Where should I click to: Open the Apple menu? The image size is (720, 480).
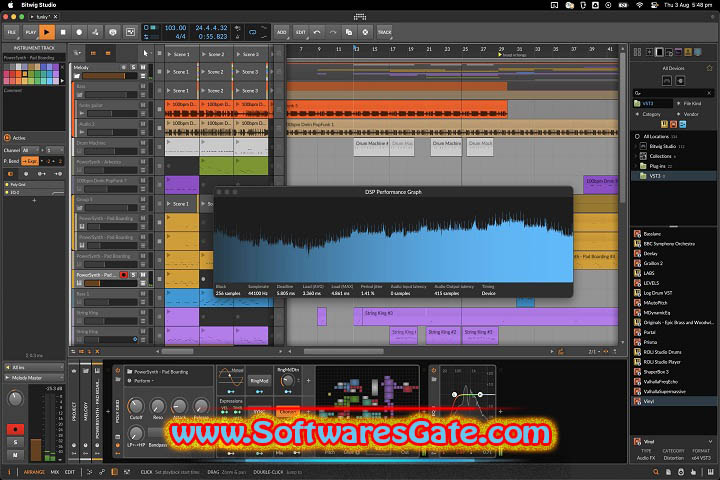pos(11,5)
